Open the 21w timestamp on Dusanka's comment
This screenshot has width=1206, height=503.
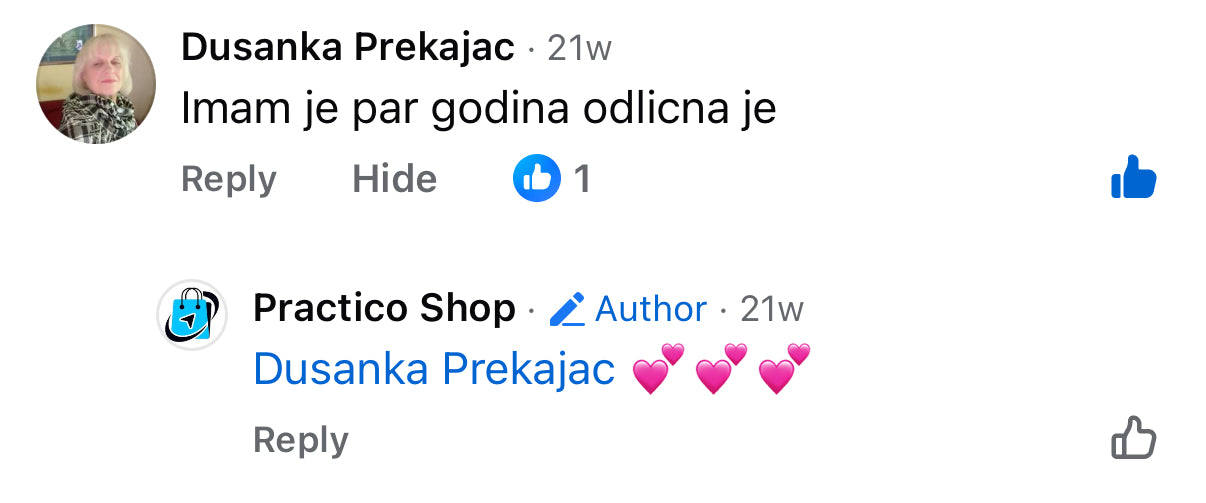coord(579,48)
